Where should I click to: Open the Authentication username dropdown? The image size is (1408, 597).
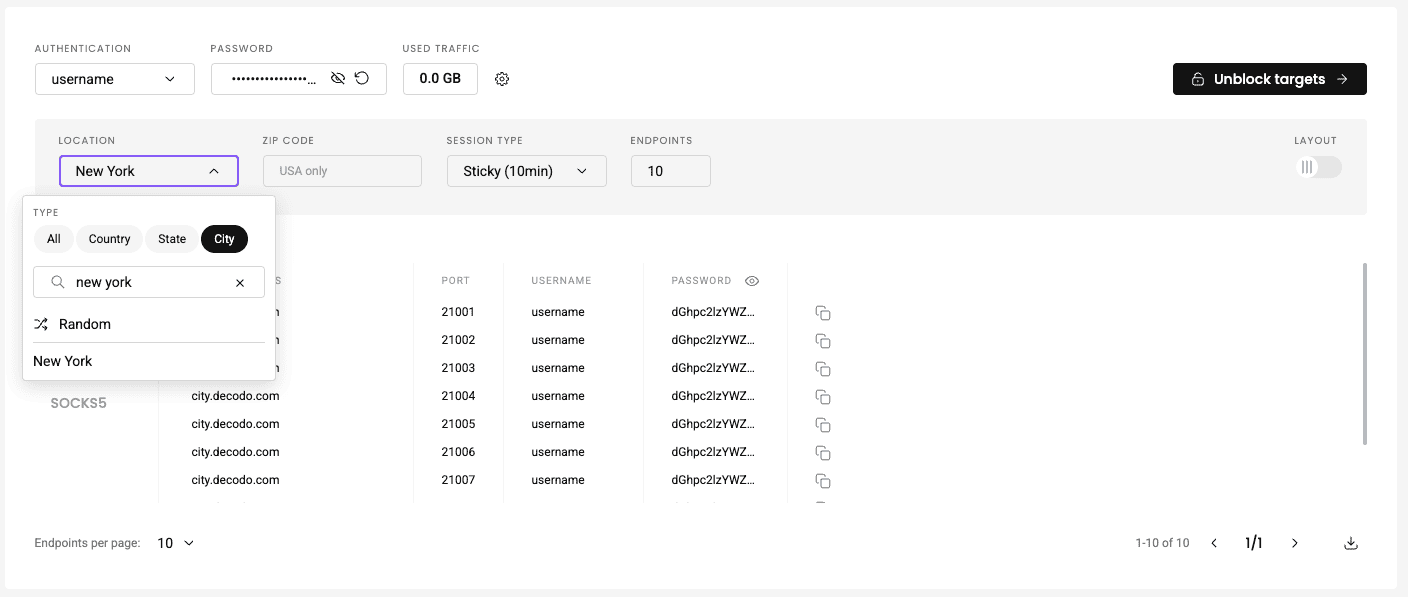click(115, 79)
